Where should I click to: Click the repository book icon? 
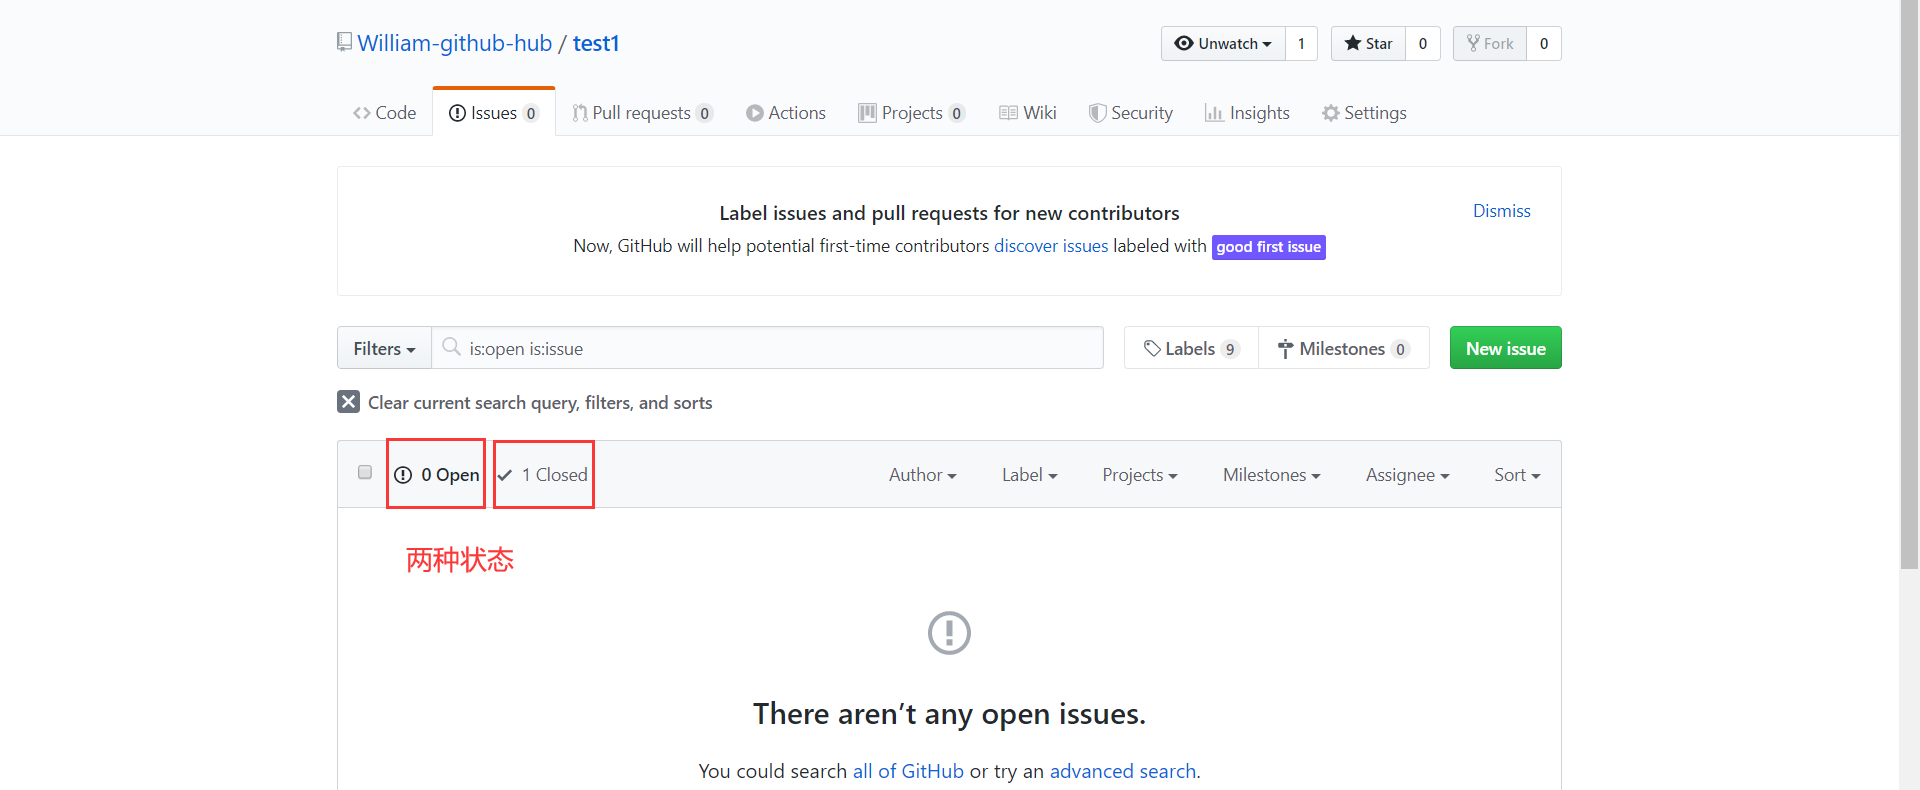pyautogui.click(x=344, y=42)
